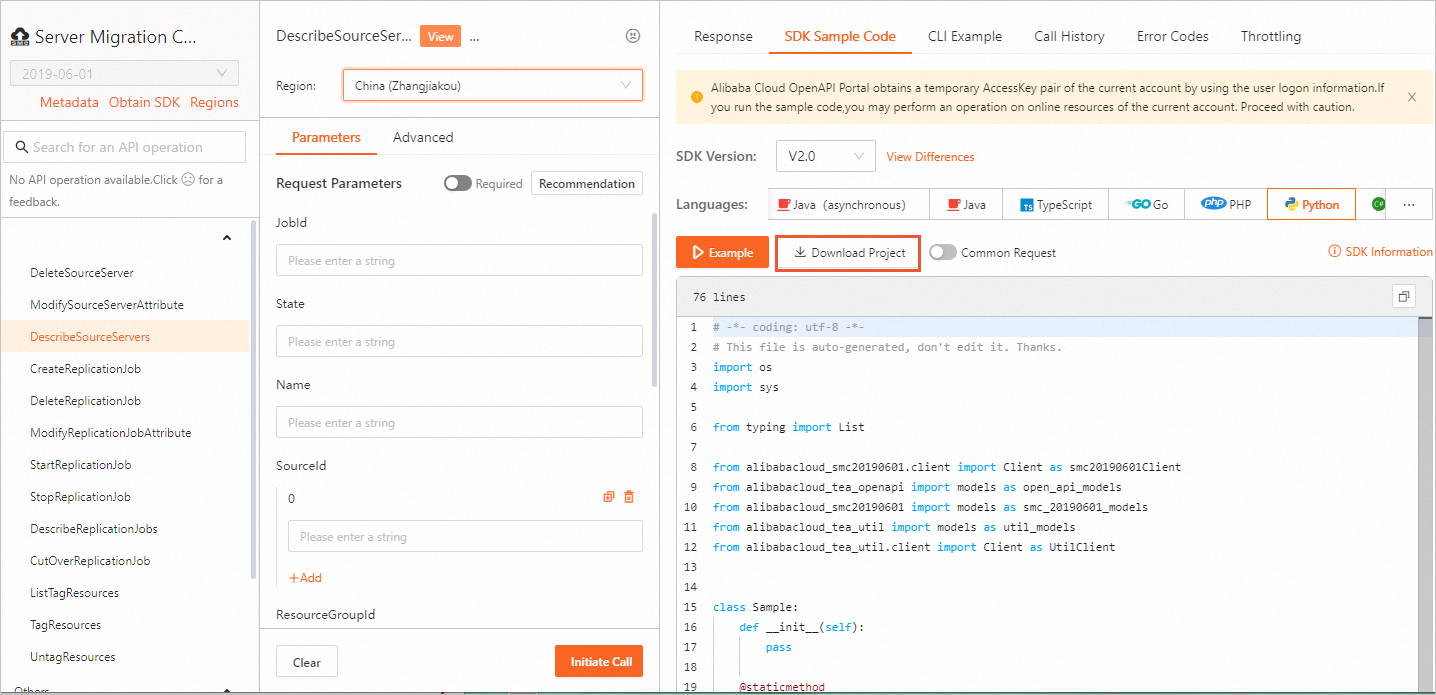1436x695 pixels.
Task: Delete the SourceId item 0
Action: [x=629, y=497]
